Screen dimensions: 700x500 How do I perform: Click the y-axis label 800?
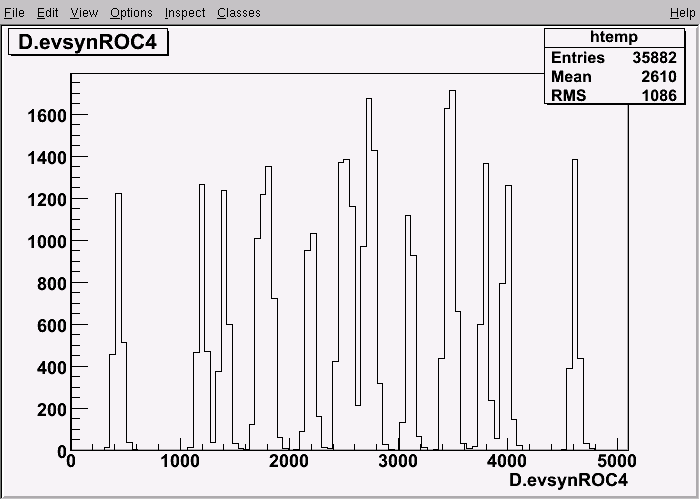point(52,284)
